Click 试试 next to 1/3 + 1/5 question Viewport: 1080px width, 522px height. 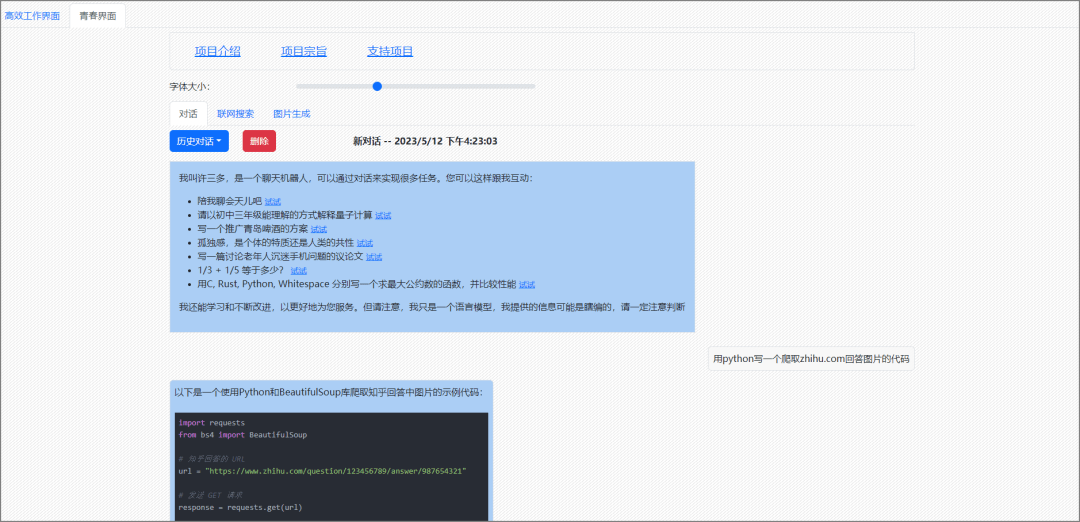(x=299, y=271)
